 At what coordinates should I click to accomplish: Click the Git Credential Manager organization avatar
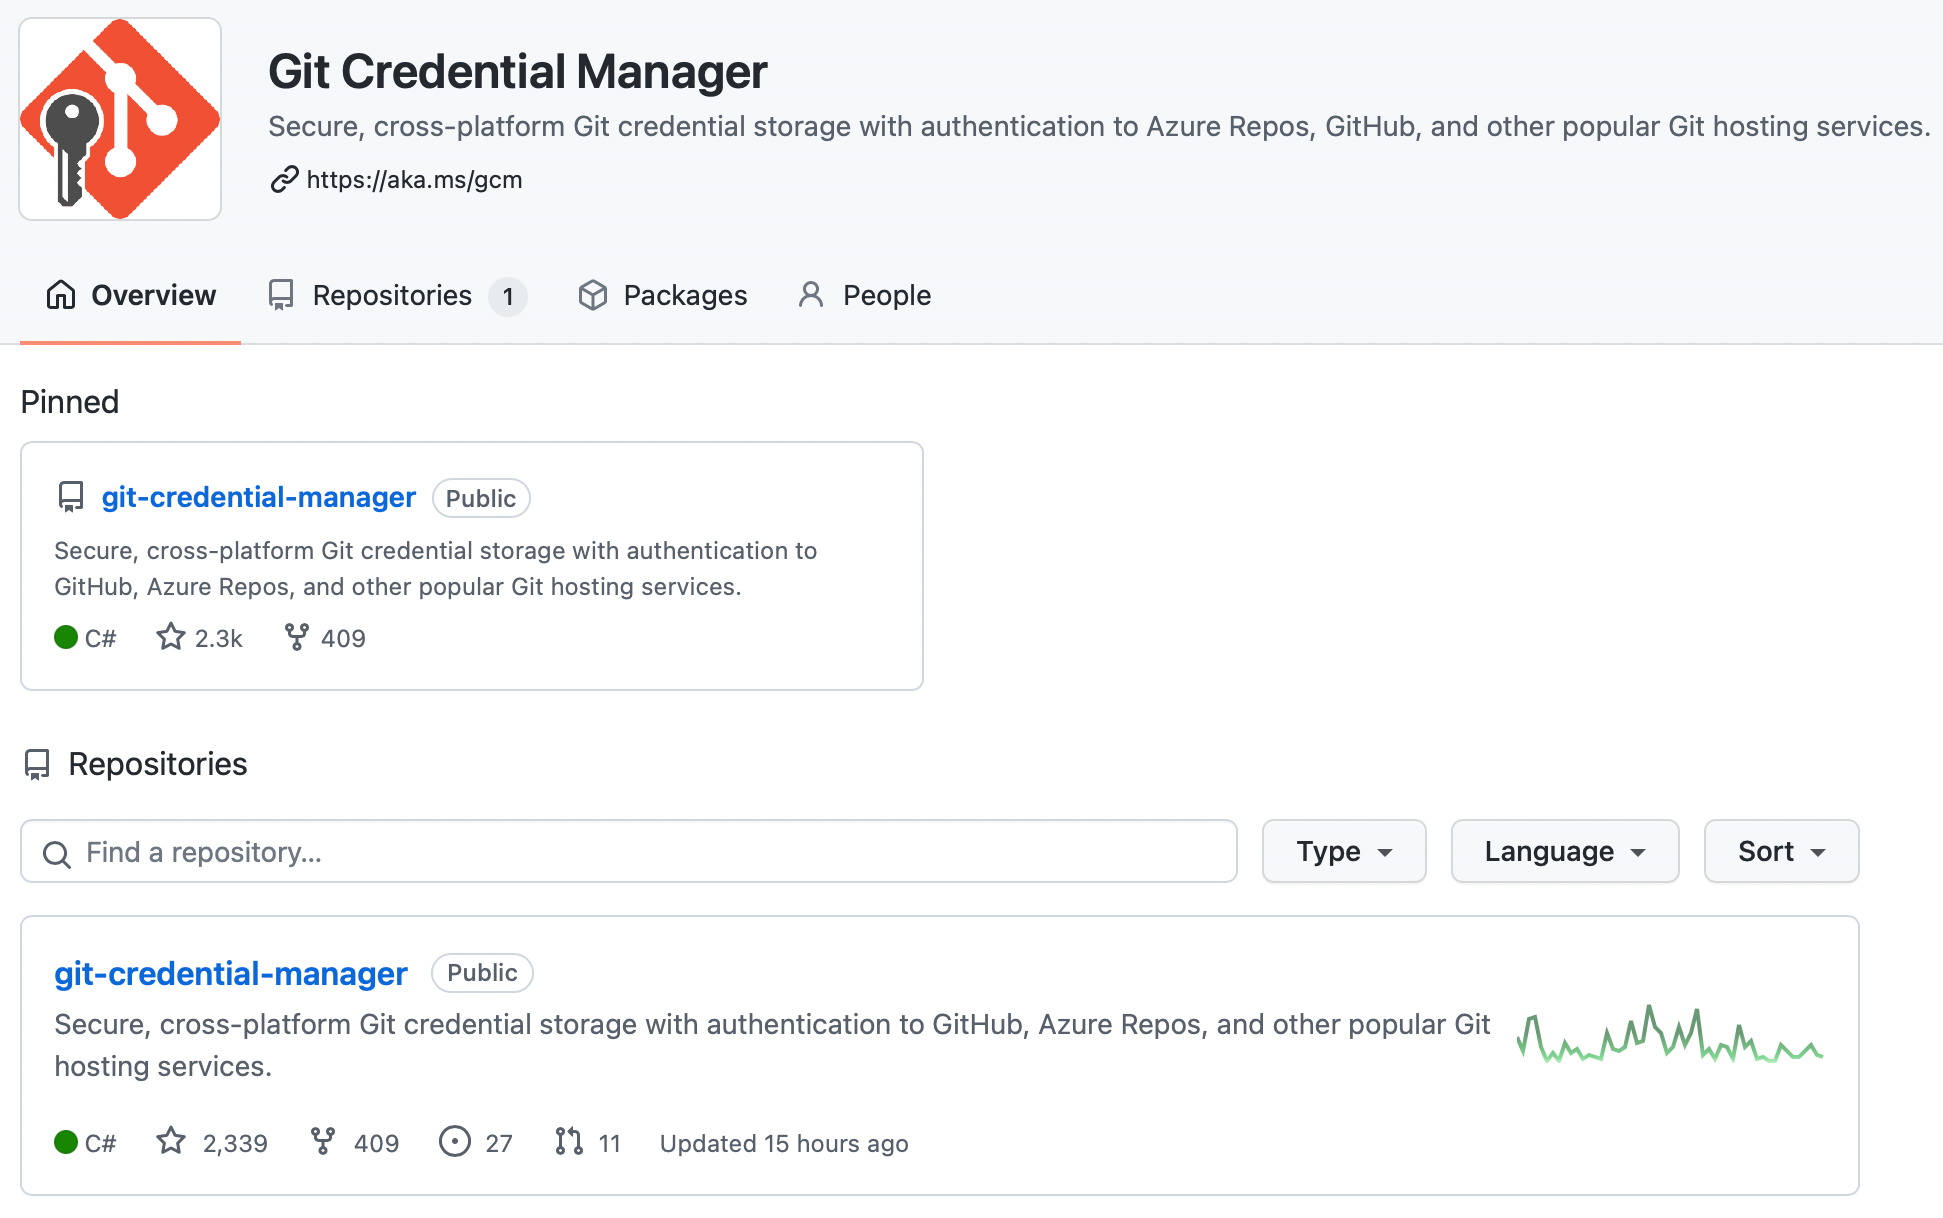120,119
